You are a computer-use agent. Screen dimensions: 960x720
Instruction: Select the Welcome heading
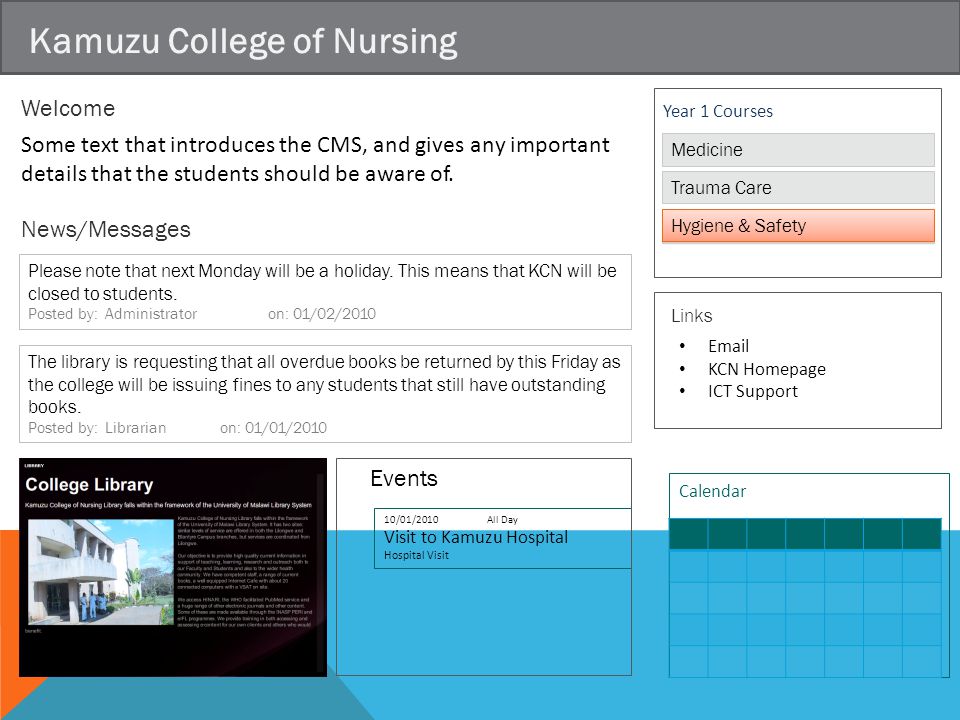(68, 108)
